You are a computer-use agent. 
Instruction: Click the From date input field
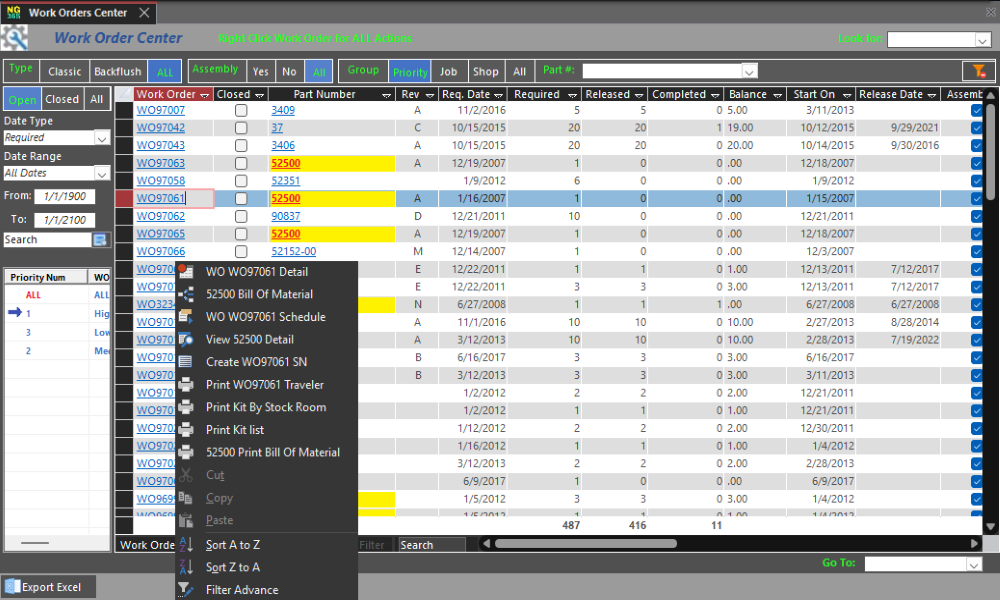pos(64,197)
